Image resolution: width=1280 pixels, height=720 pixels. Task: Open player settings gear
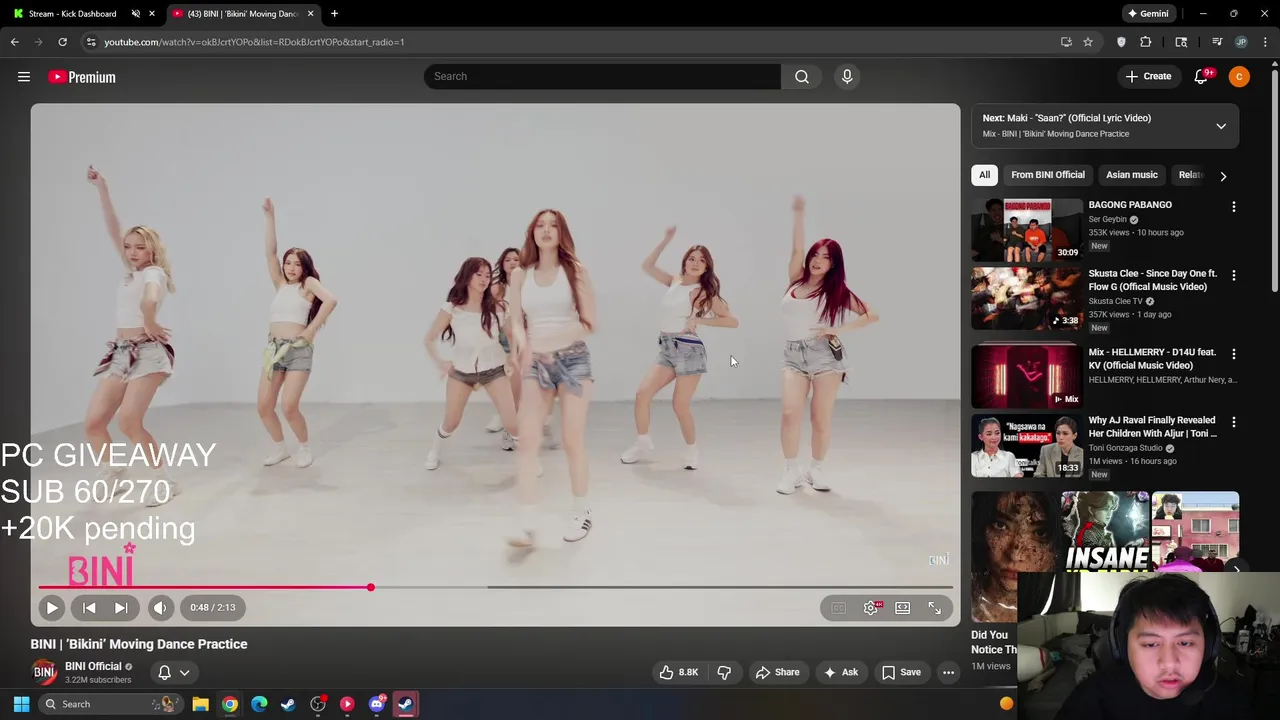coord(871,608)
